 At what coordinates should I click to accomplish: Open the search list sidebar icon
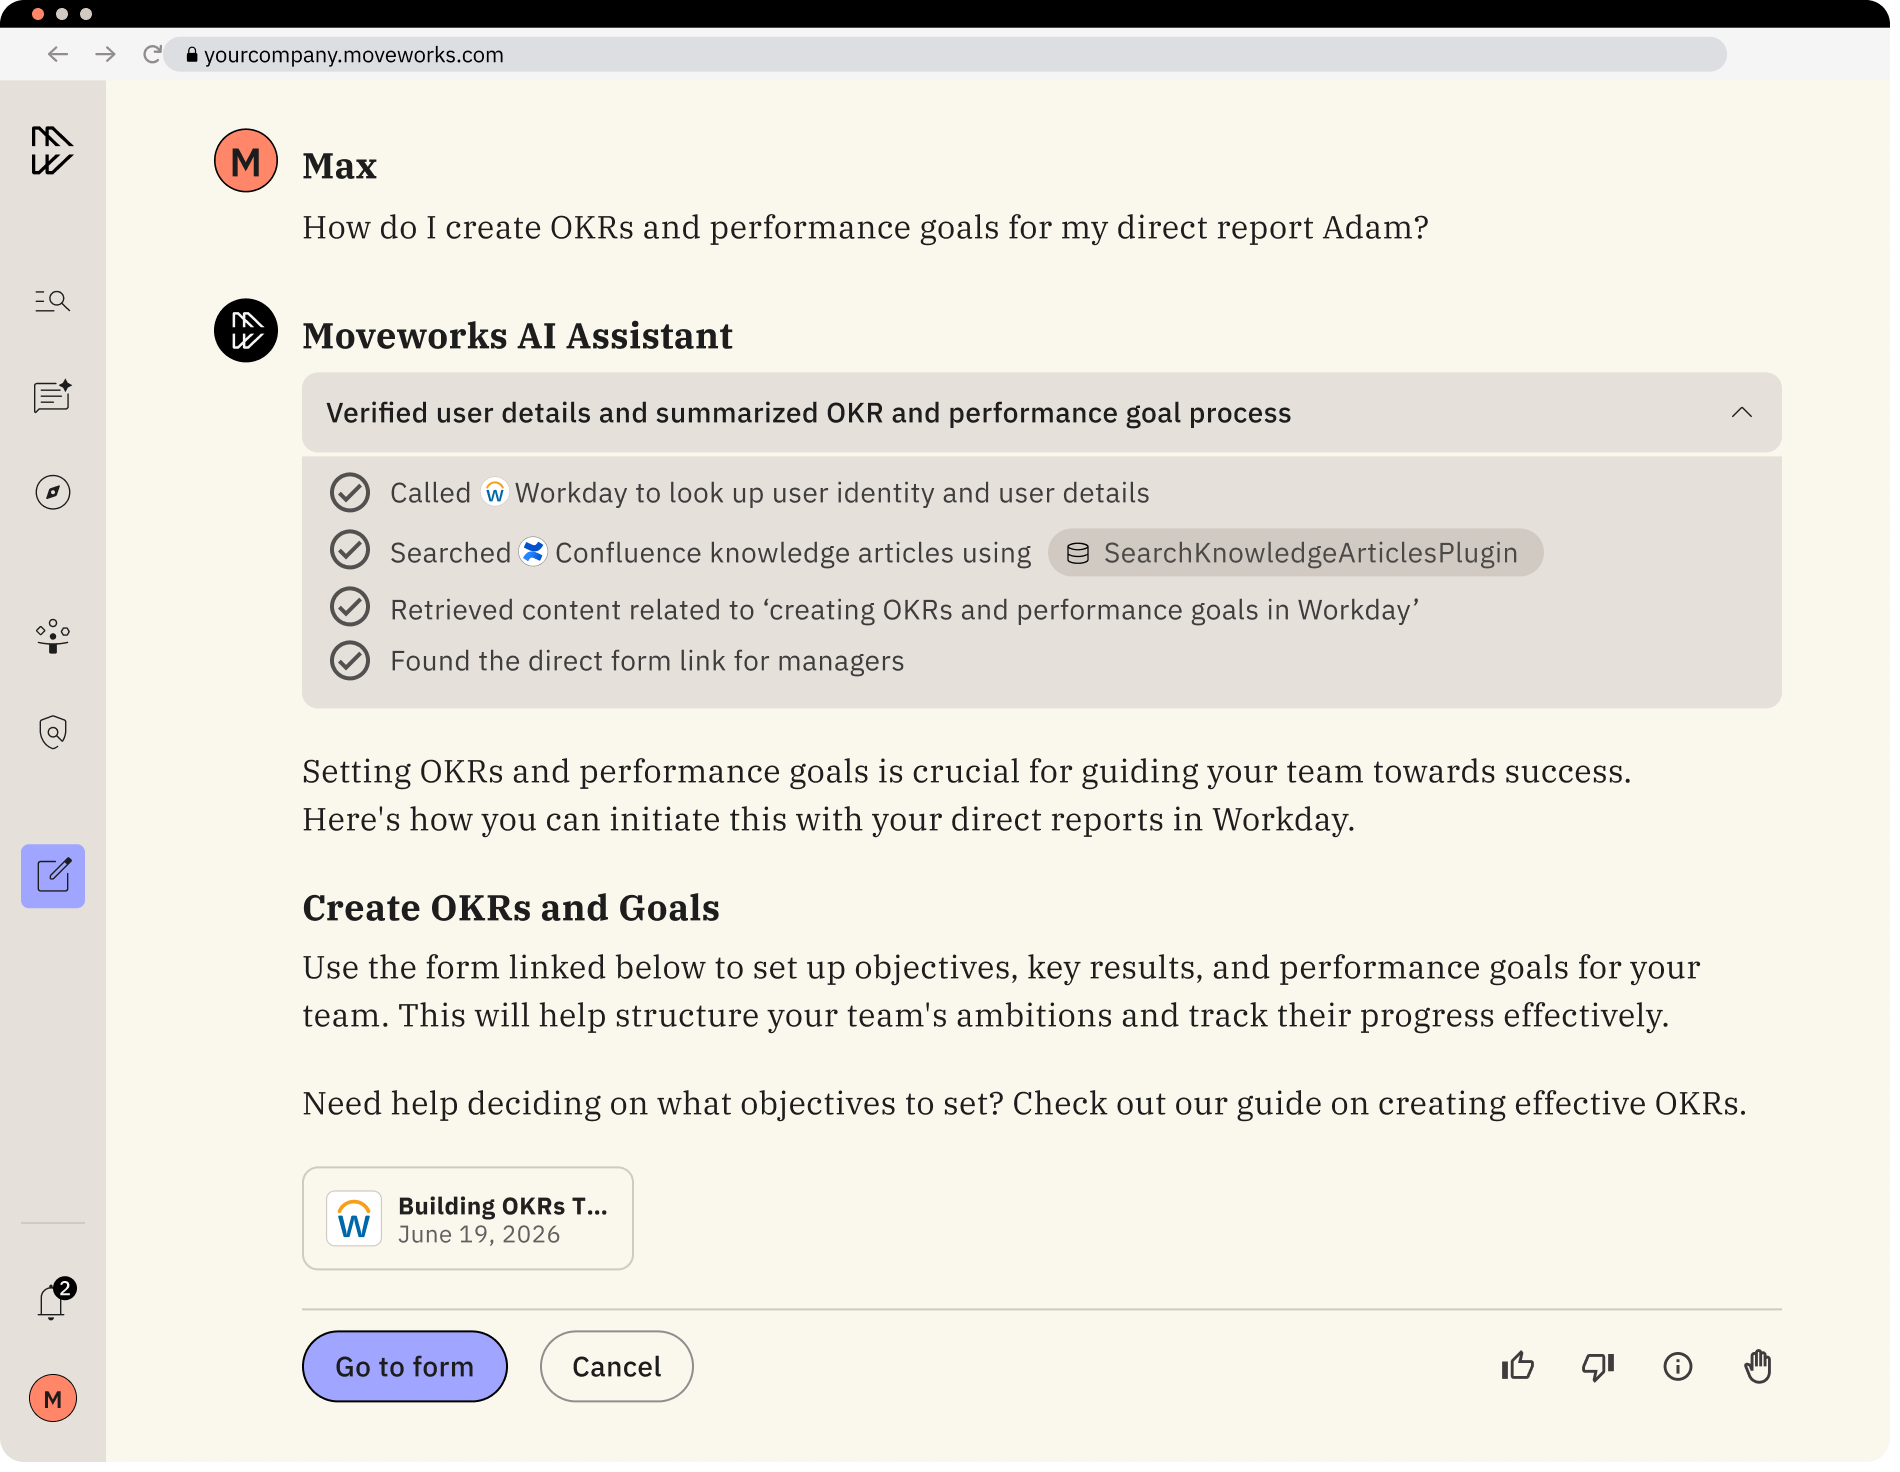(52, 301)
